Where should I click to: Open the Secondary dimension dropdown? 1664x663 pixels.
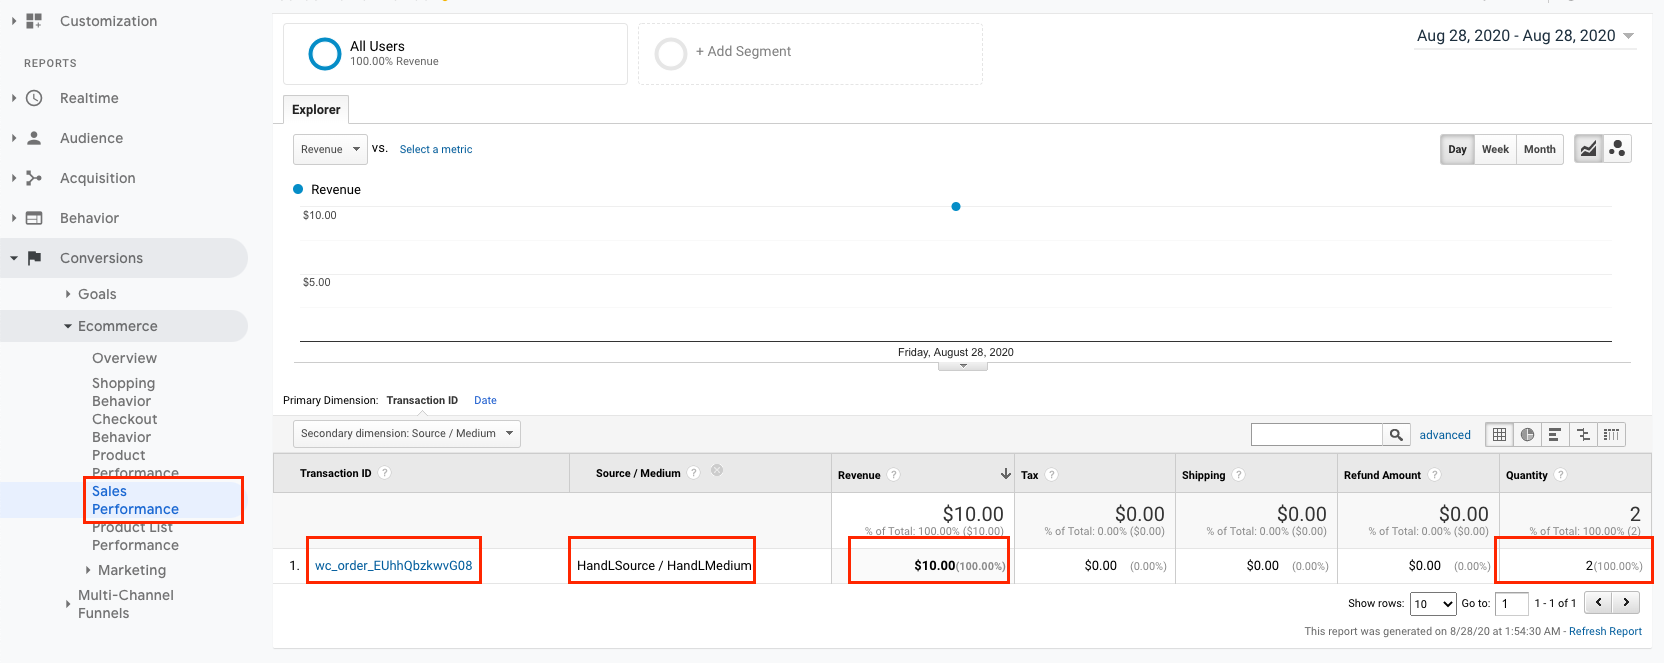406,433
